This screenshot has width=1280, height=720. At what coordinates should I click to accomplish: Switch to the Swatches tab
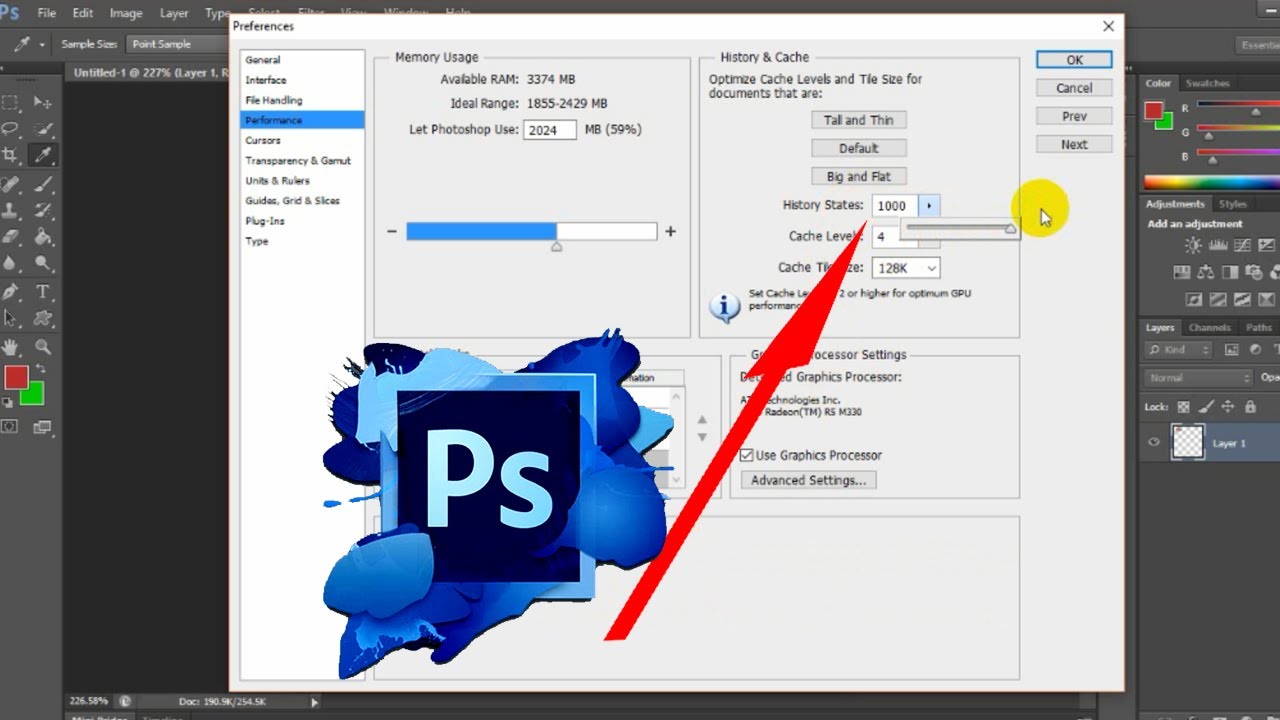(x=1207, y=83)
